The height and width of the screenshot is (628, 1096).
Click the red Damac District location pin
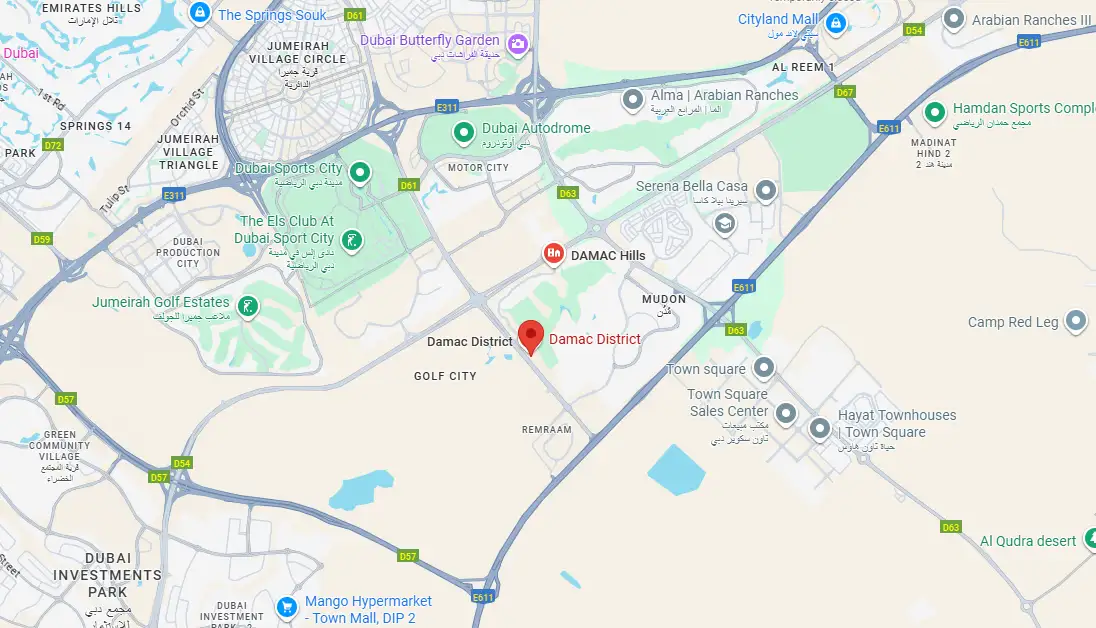pyautogui.click(x=531, y=338)
